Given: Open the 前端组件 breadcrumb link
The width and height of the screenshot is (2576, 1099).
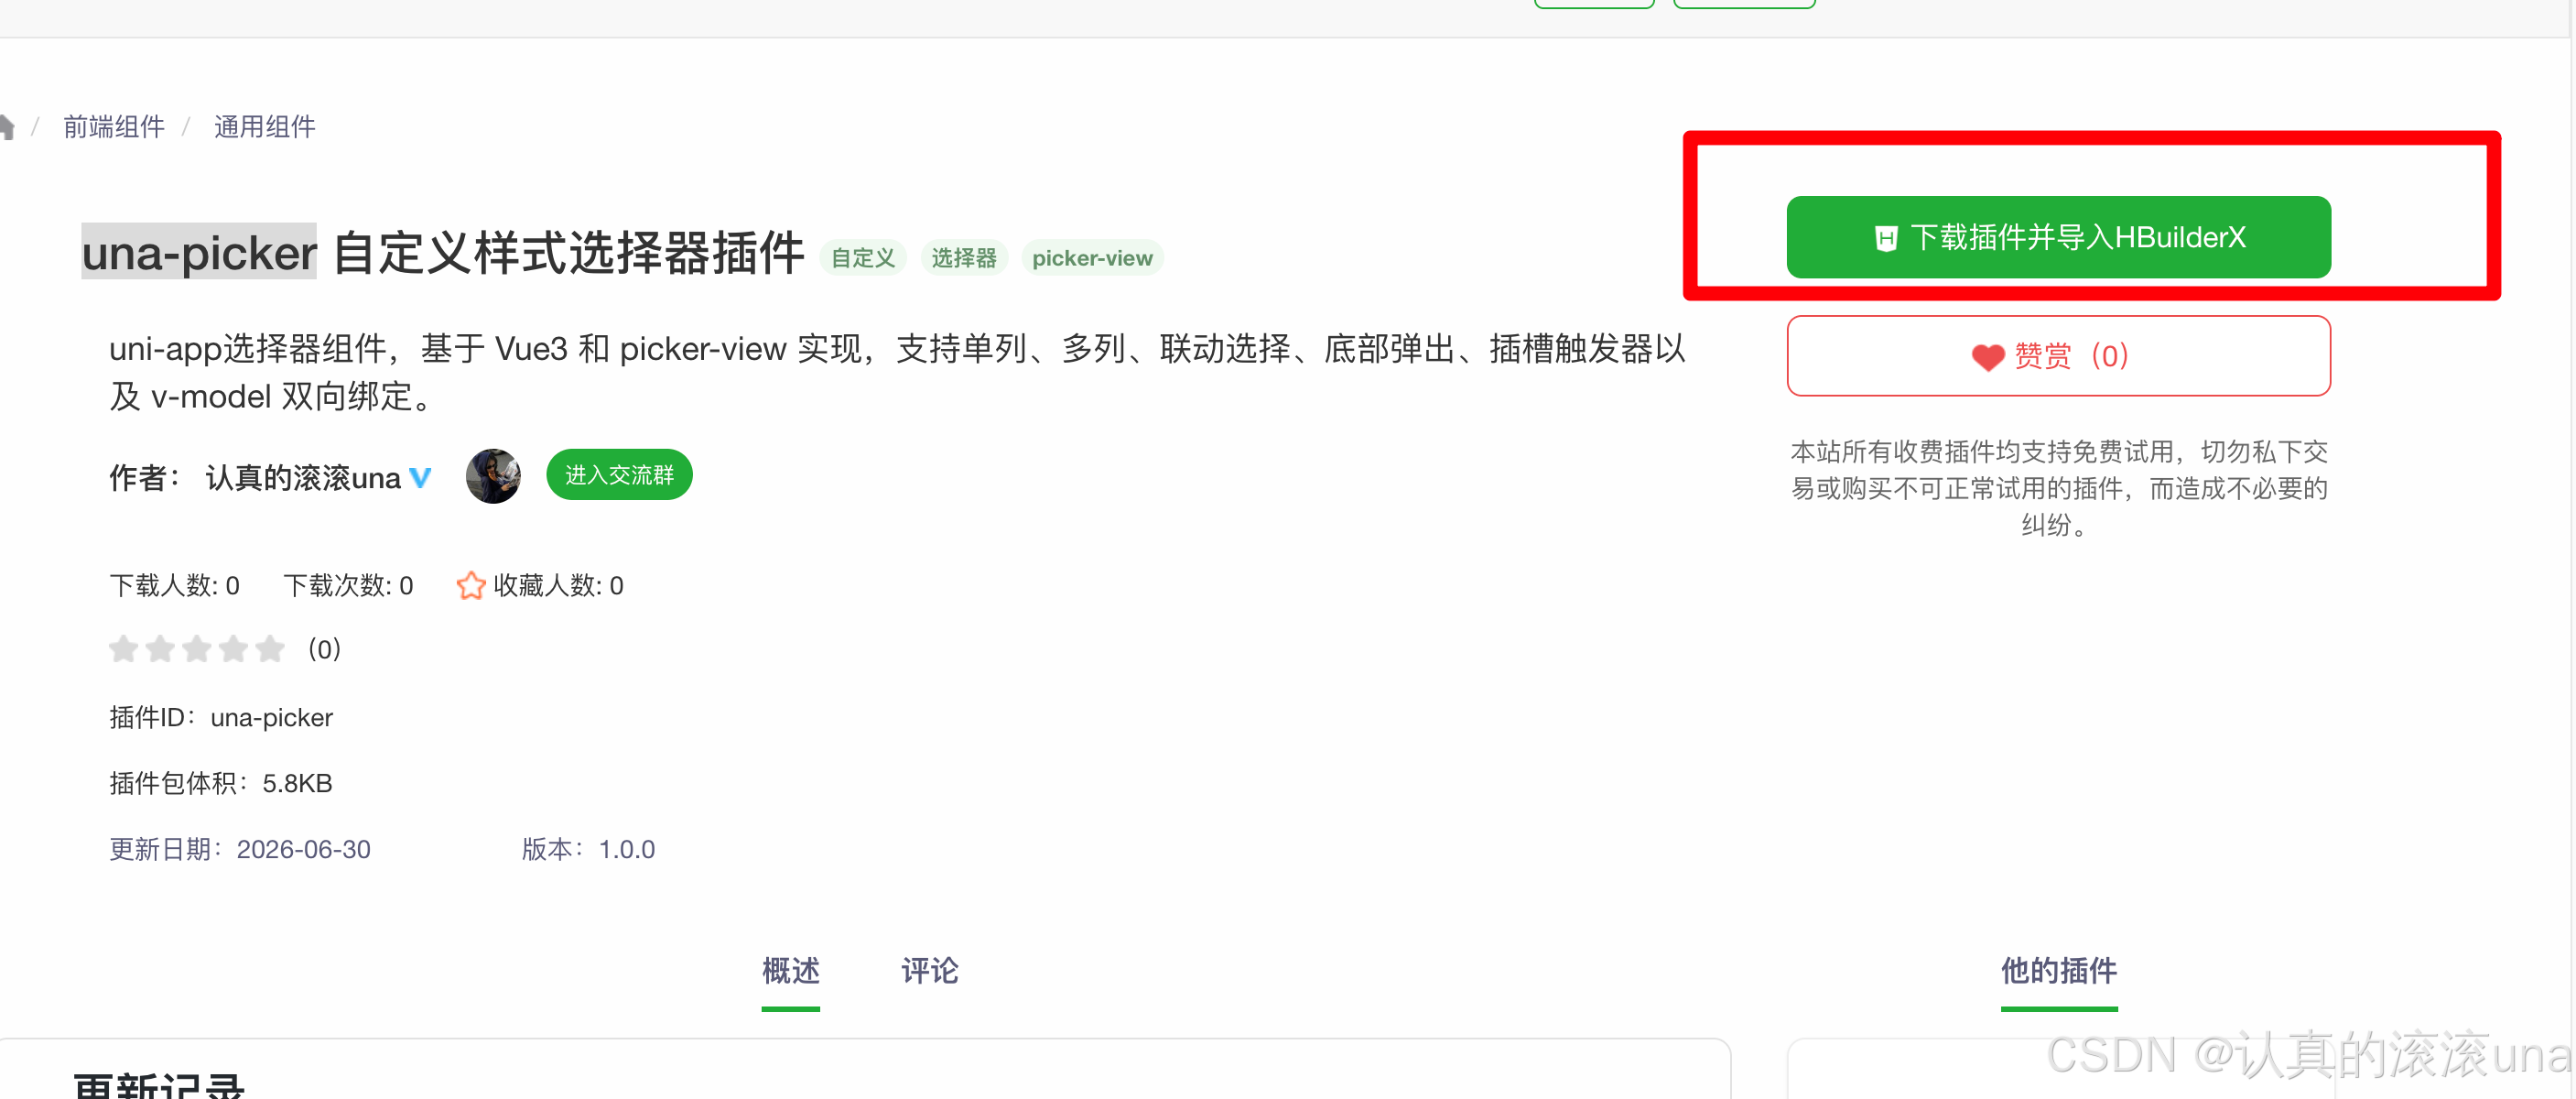Looking at the screenshot, I should click(114, 127).
